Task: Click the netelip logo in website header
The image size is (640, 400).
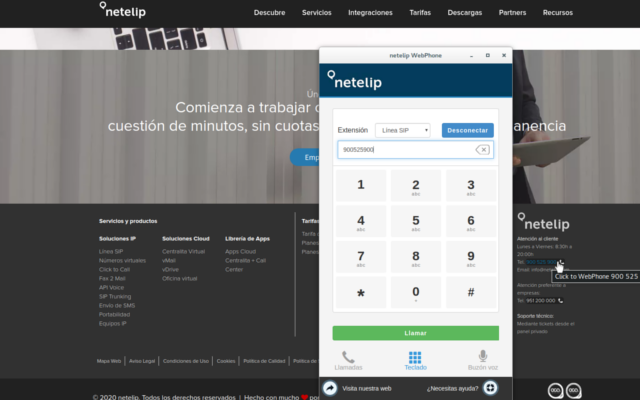Action: [123, 10]
